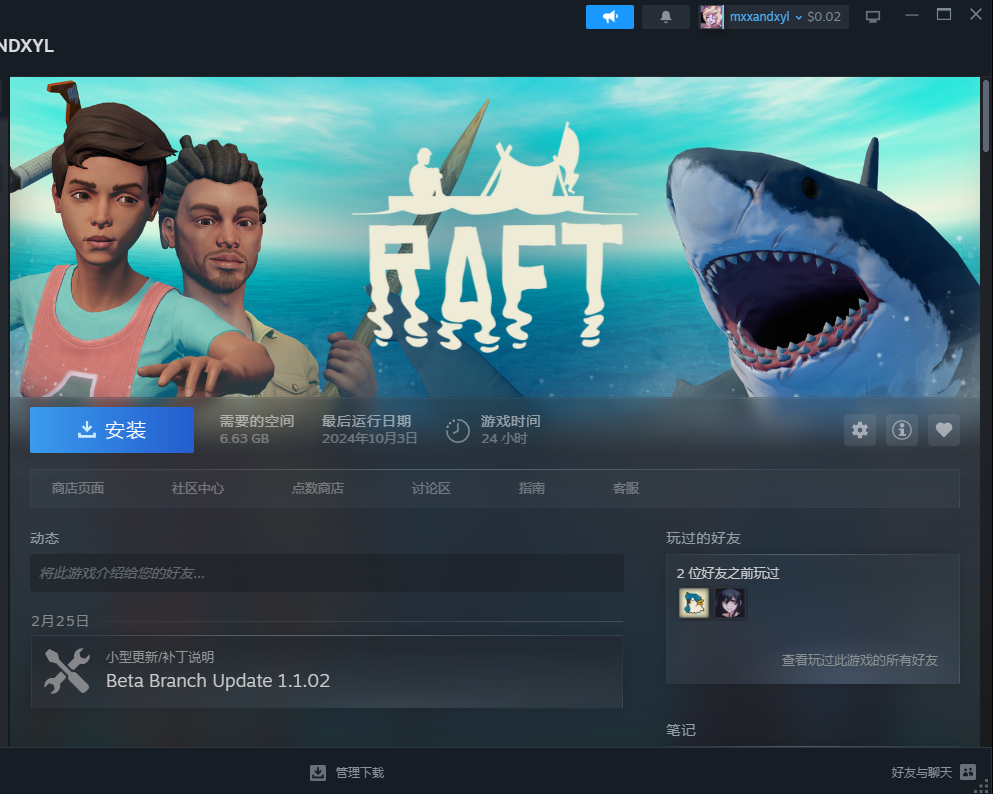
Task: Click the $0.02 wallet balance
Action: click(824, 17)
